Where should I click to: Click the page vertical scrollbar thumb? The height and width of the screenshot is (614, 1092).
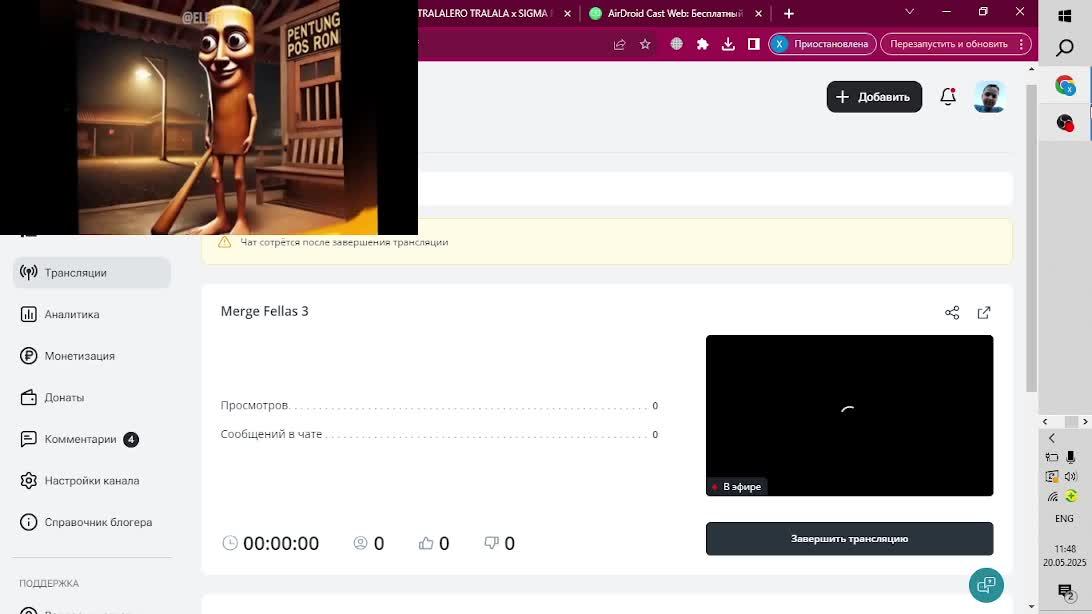1031,237
